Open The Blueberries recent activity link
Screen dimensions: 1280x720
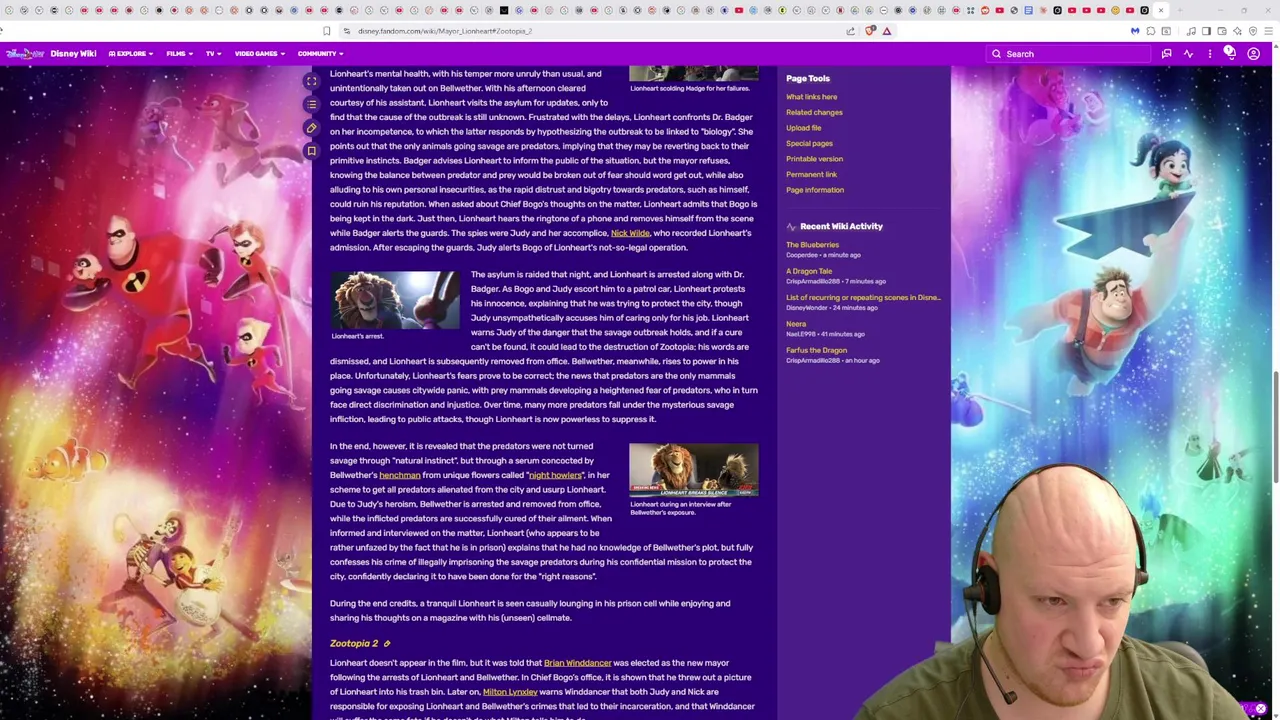812,245
